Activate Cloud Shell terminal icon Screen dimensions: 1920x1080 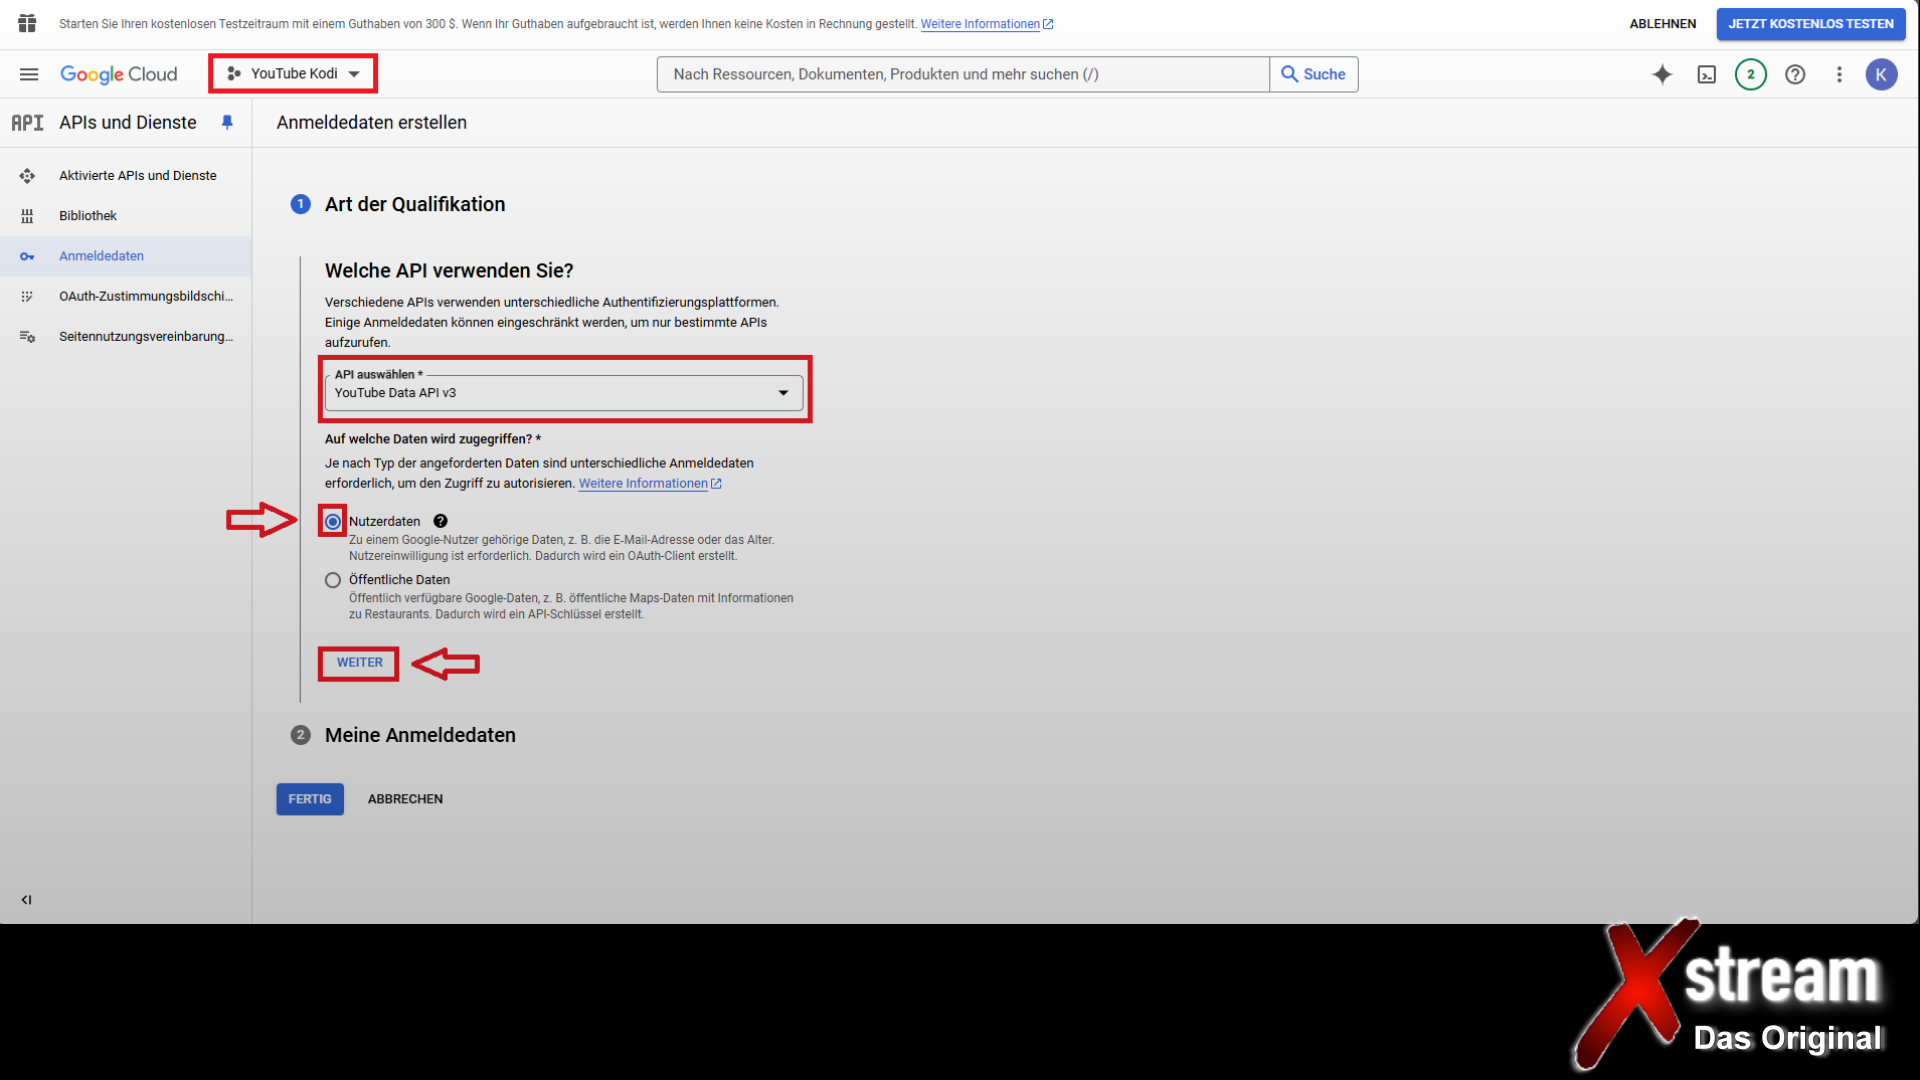click(x=1707, y=74)
